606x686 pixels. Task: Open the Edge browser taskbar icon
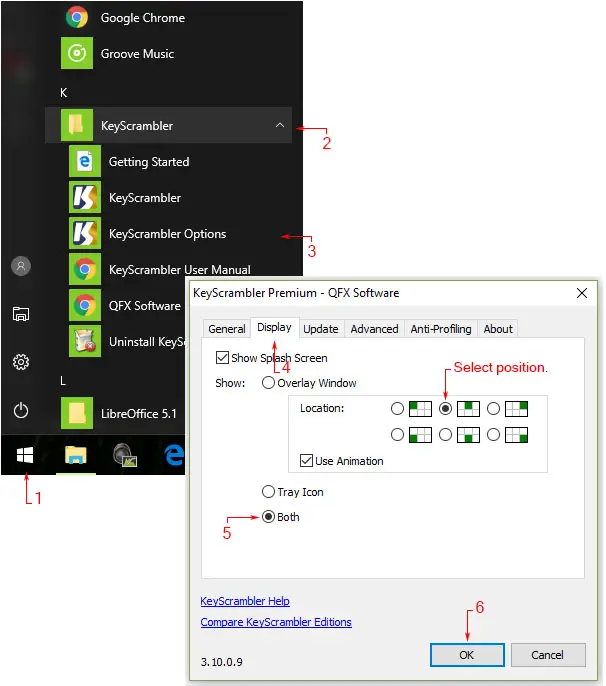point(173,455)
